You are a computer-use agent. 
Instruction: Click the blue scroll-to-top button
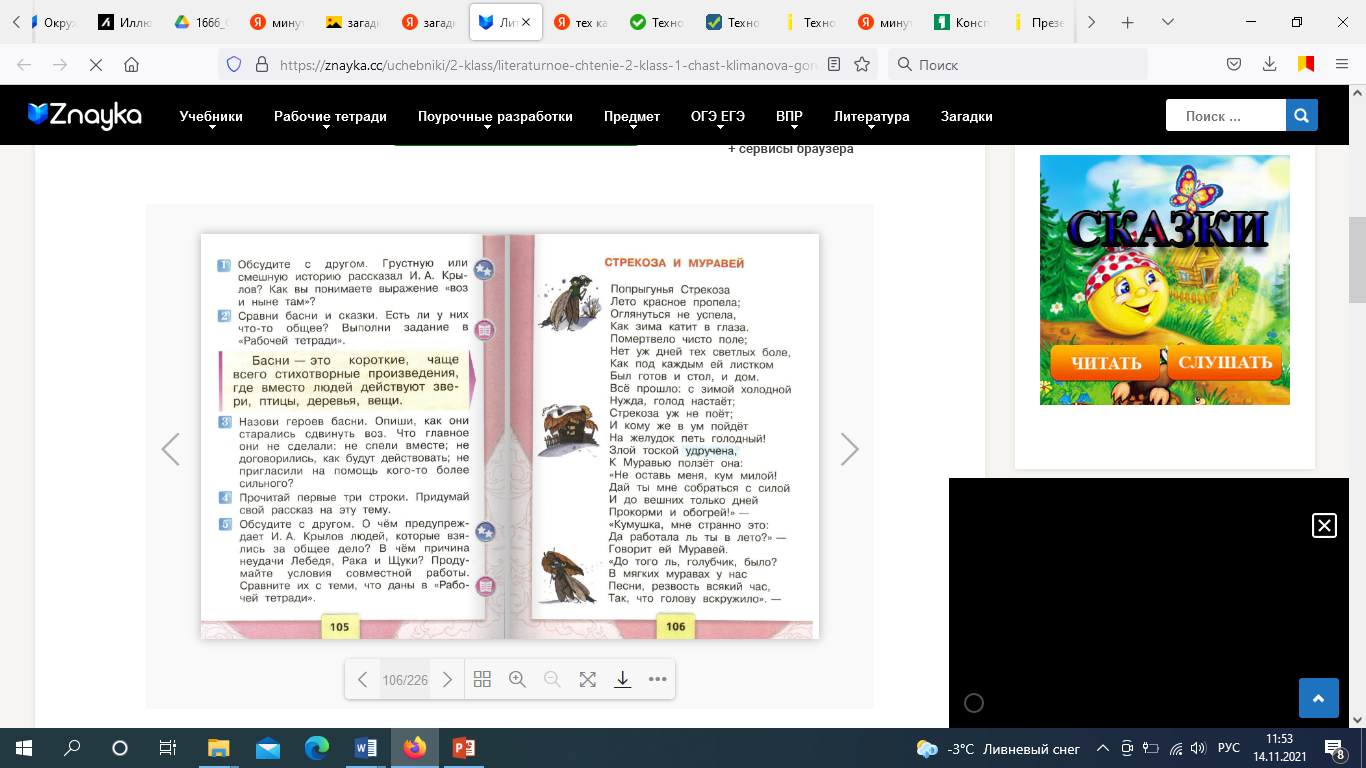pos(1318,698)
